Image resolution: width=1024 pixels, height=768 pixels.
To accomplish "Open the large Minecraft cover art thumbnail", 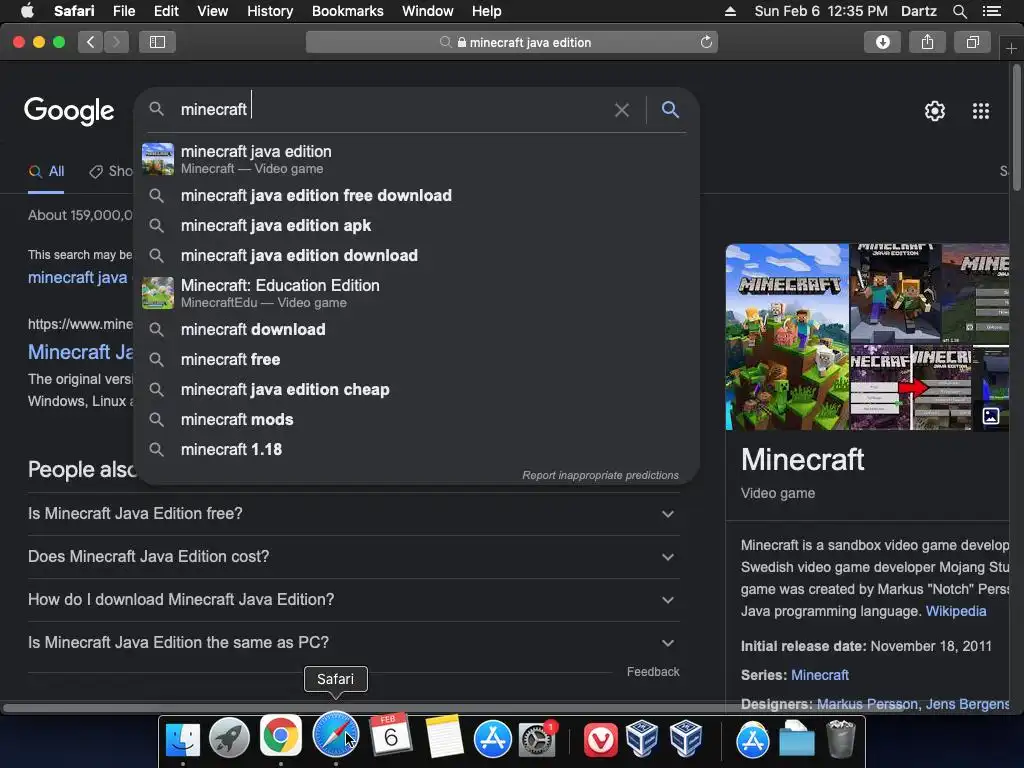I will [x=787, y=337].
